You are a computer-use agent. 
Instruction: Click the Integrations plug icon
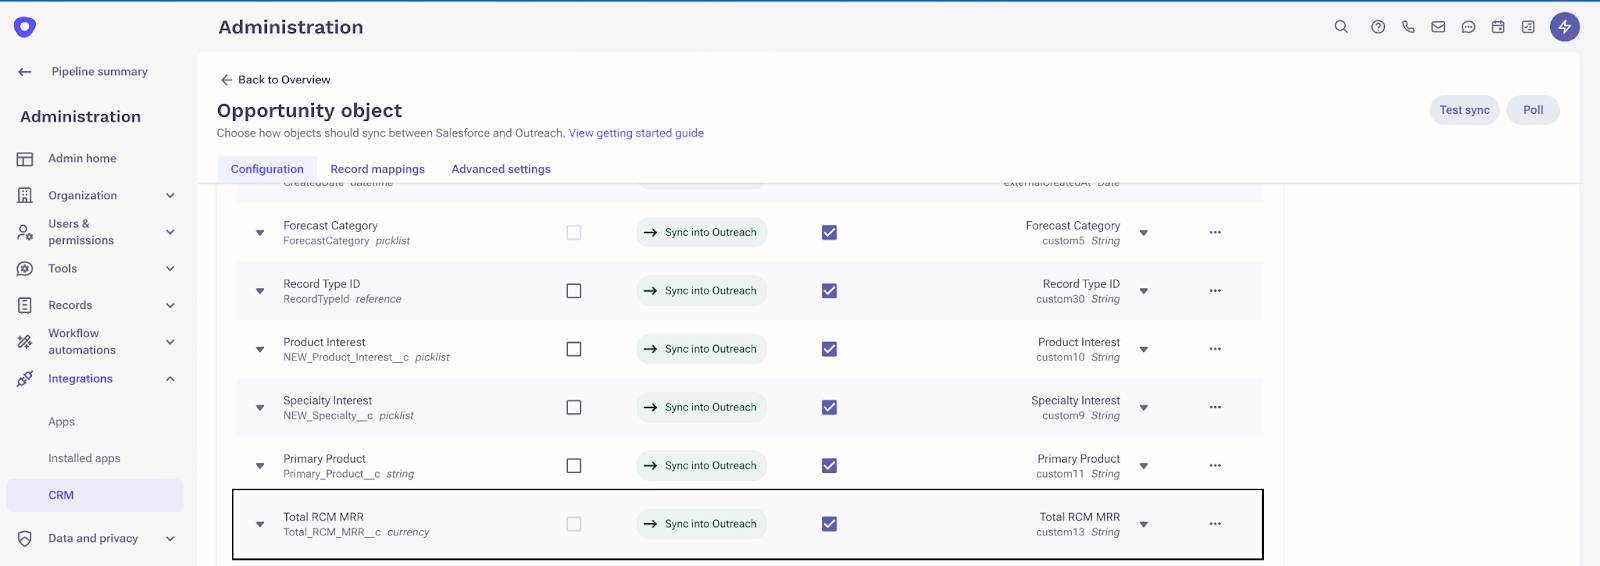[x=25, y=379]
